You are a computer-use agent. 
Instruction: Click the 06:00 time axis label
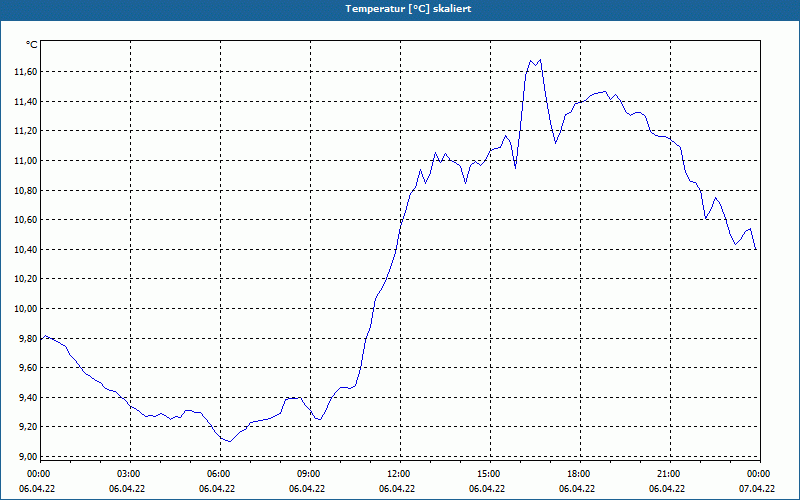217,474
